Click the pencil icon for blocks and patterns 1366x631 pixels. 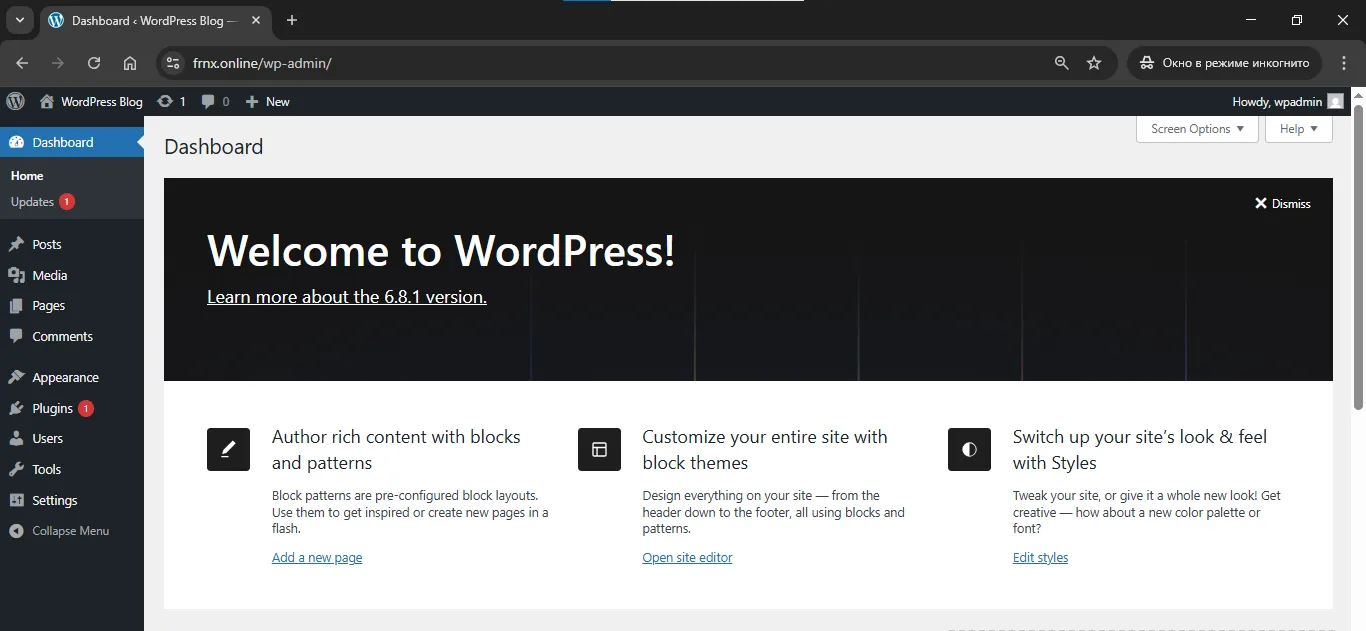click(228, 449)
